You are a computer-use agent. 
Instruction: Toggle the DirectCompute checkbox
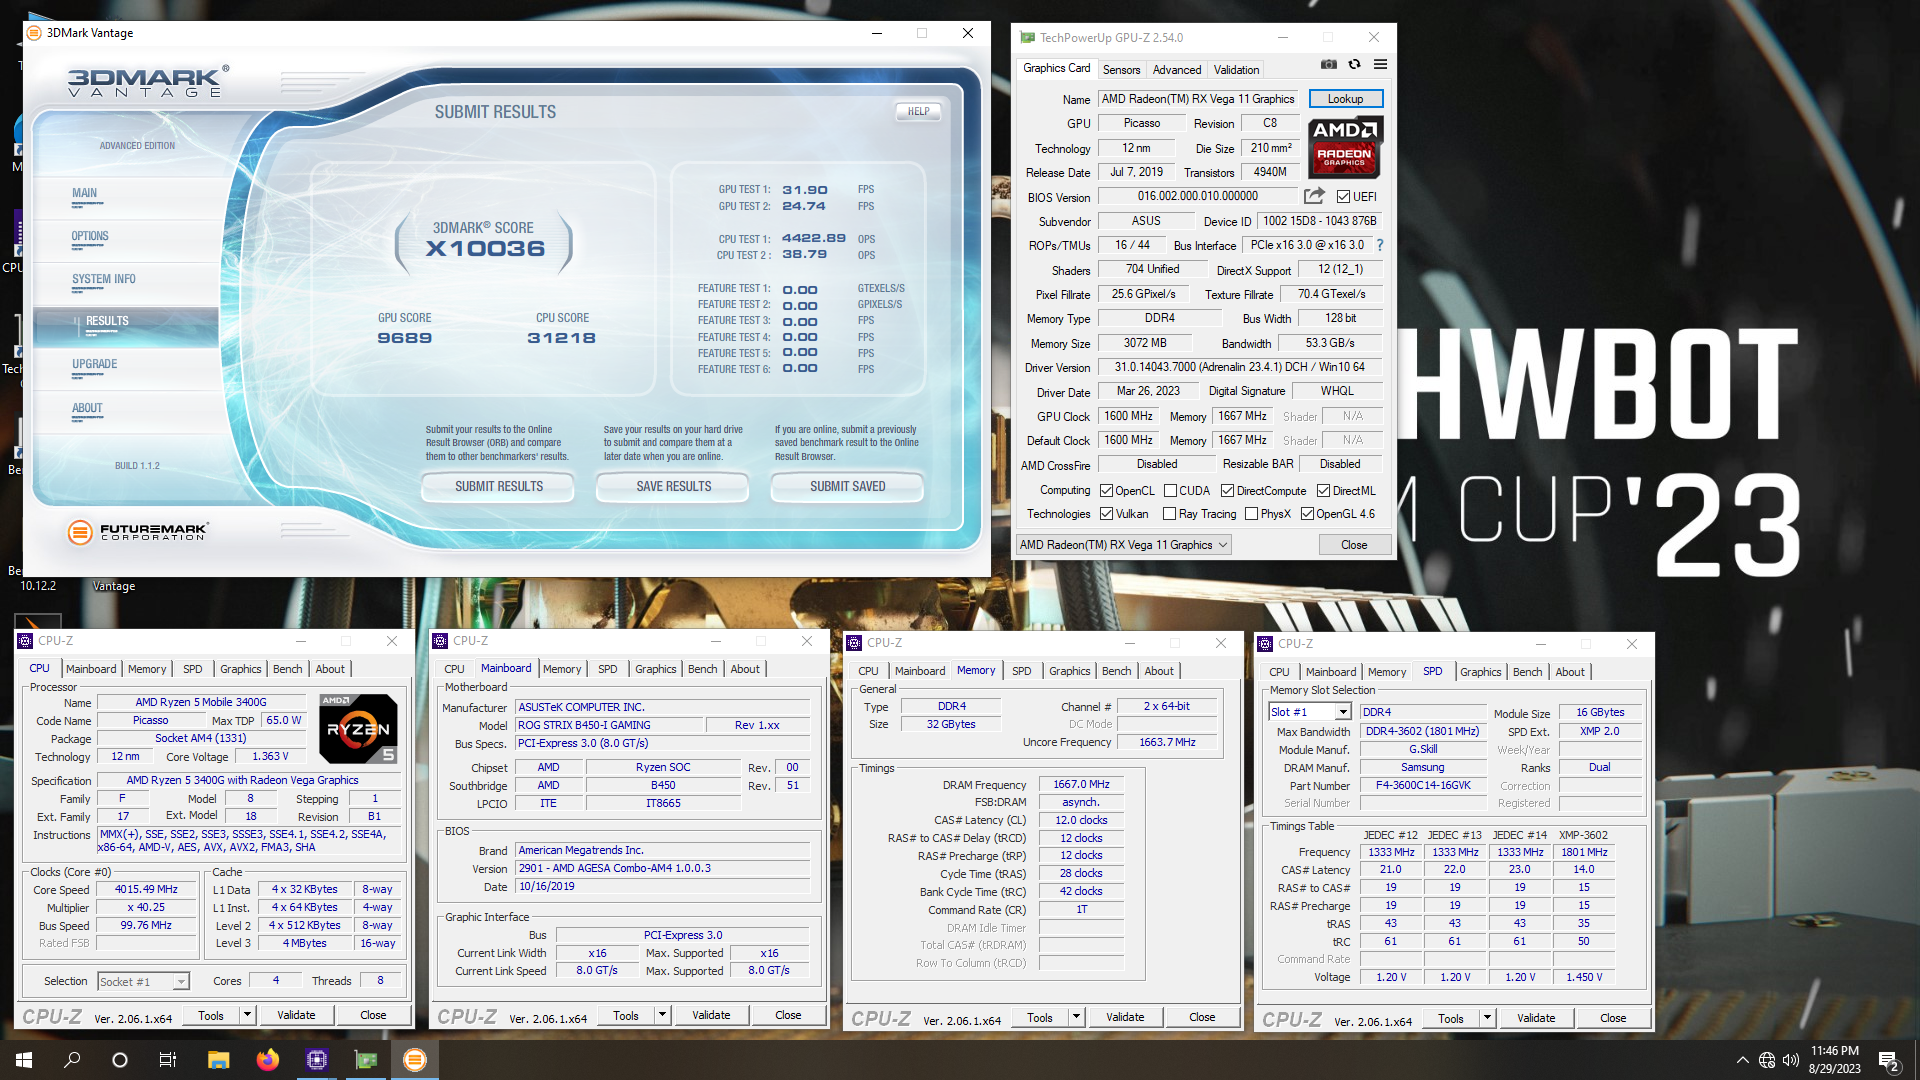tap(1227, 491)
